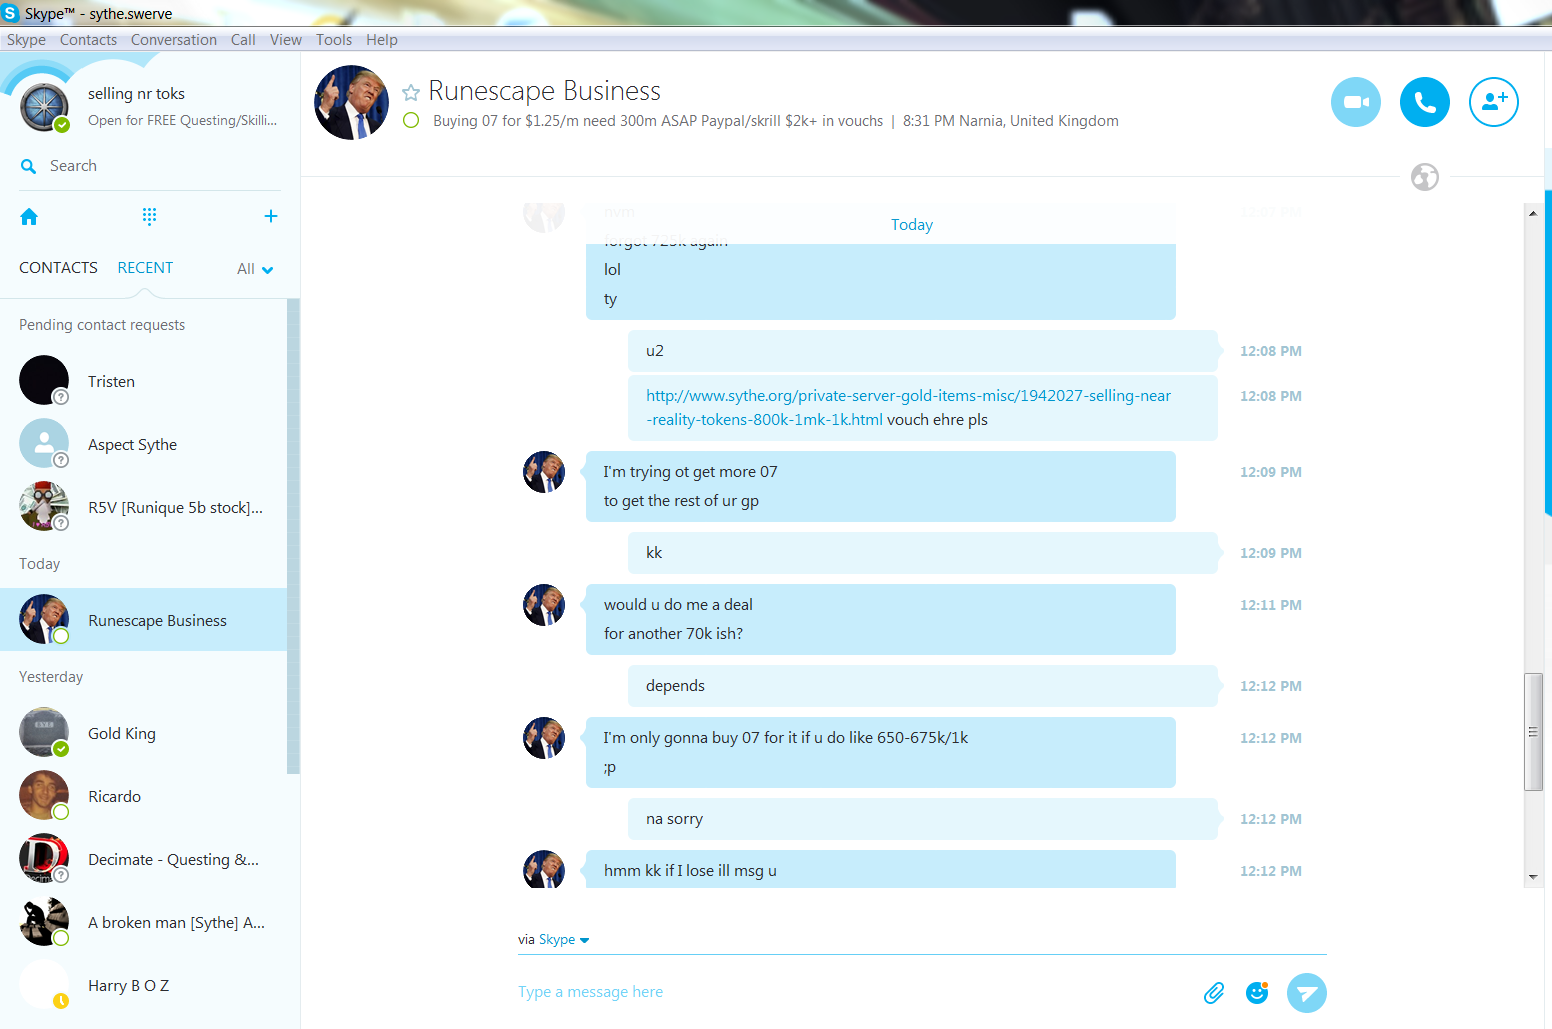
Task: Select the Ricardo contact
Action: pos(143,796)
